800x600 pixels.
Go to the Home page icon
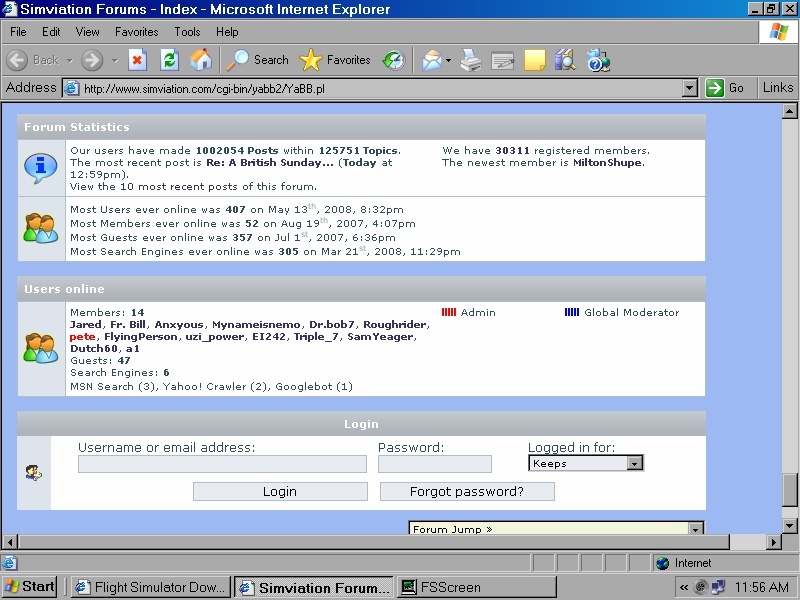201,60
